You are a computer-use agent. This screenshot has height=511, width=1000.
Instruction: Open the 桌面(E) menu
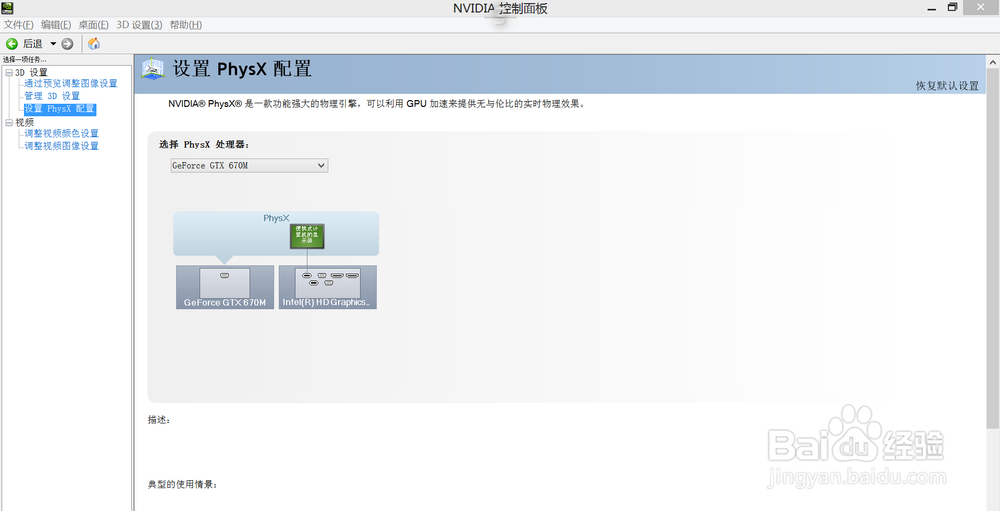coord(94,25)
